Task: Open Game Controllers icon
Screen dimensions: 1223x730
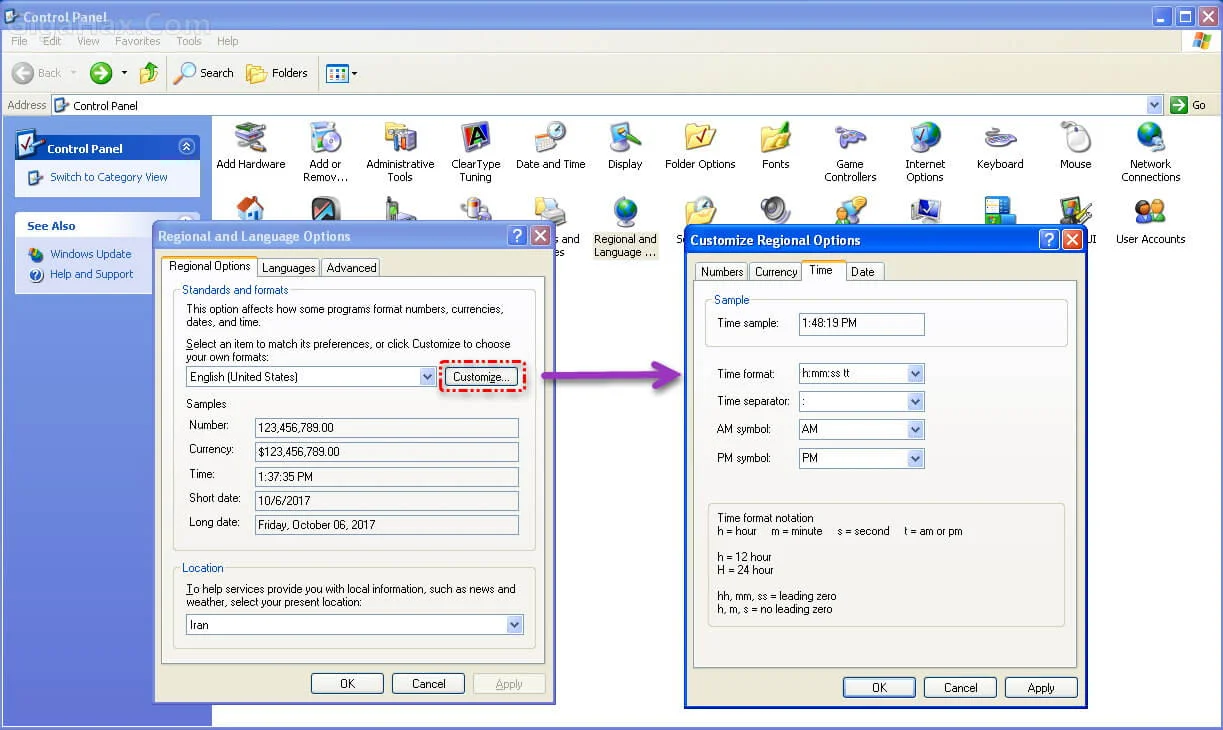Action: click(x=850, y=139)
